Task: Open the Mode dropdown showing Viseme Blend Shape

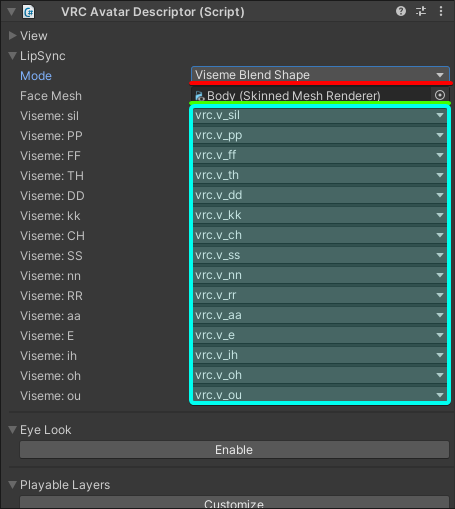Action: pyautogui.click(x=320, y=75)
